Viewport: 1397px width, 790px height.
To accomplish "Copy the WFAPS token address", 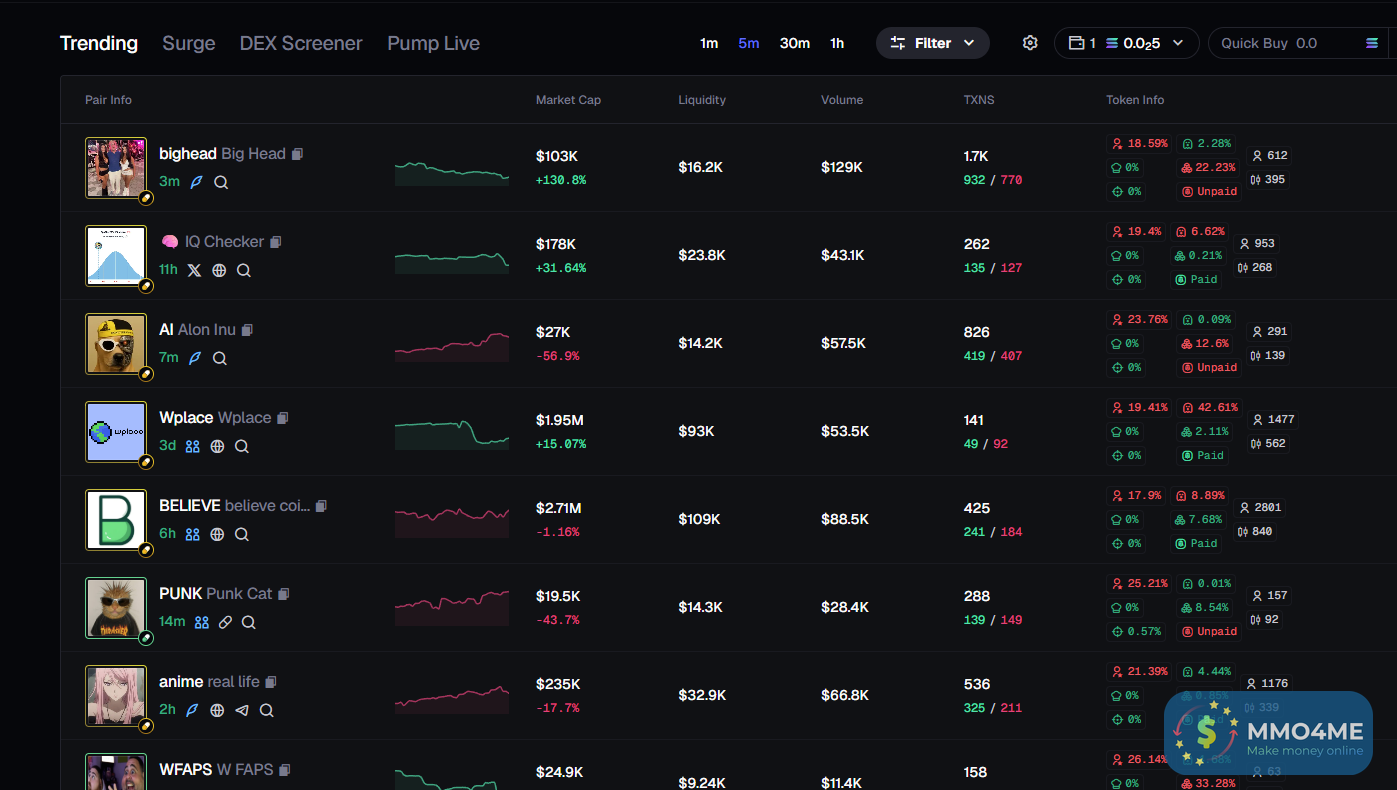I will pyautogui.click(x=285, y=770).
